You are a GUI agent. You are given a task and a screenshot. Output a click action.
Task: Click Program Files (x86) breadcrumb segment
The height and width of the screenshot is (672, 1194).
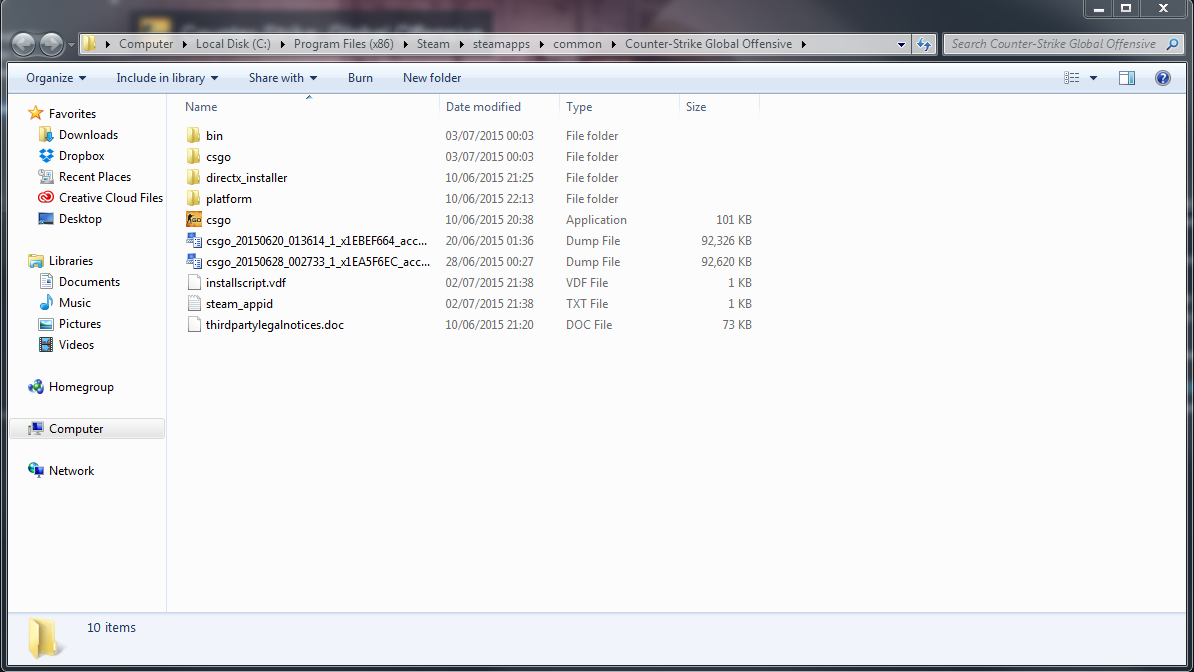[x=343, y=44]
